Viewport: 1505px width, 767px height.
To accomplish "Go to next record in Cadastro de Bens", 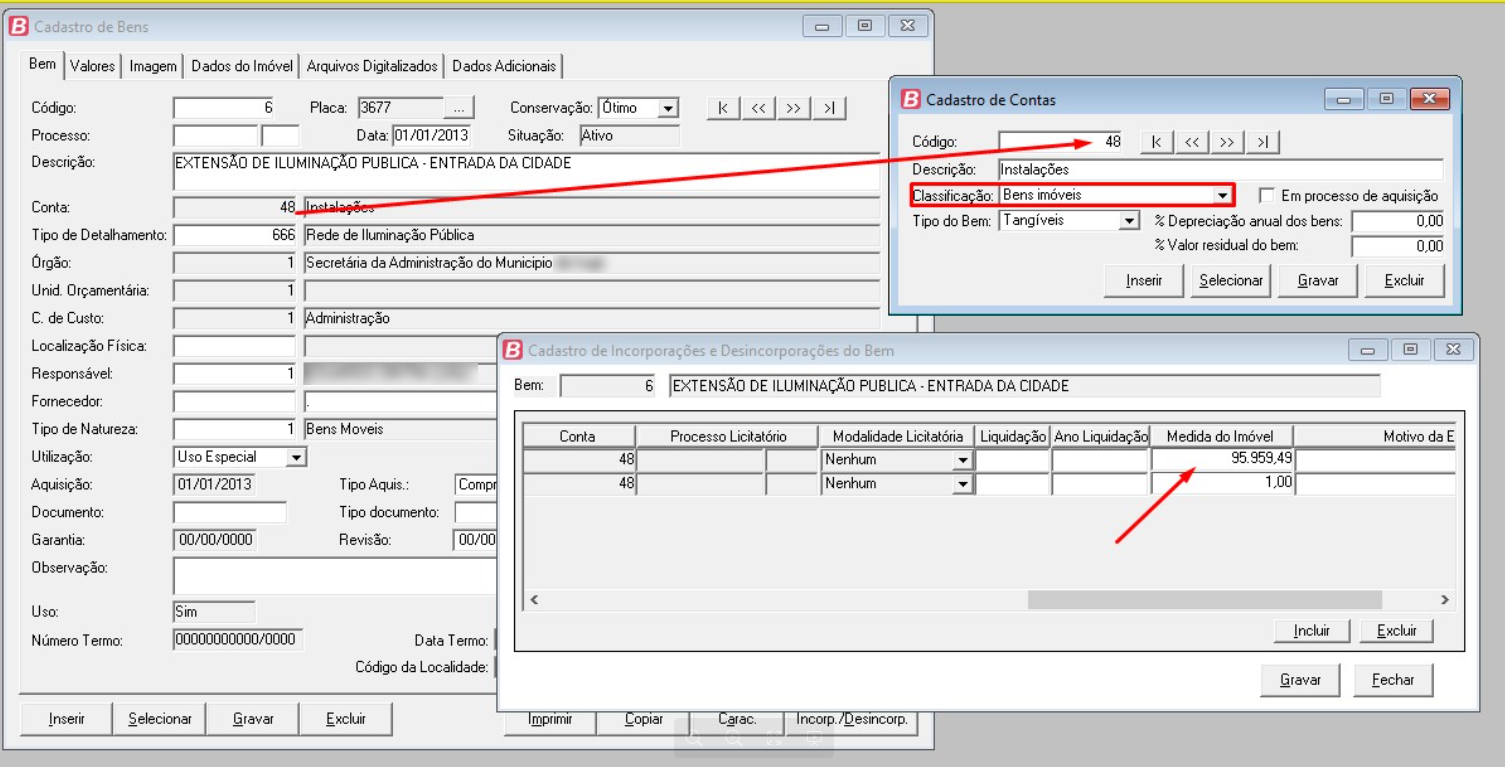I will click(793, 108).
